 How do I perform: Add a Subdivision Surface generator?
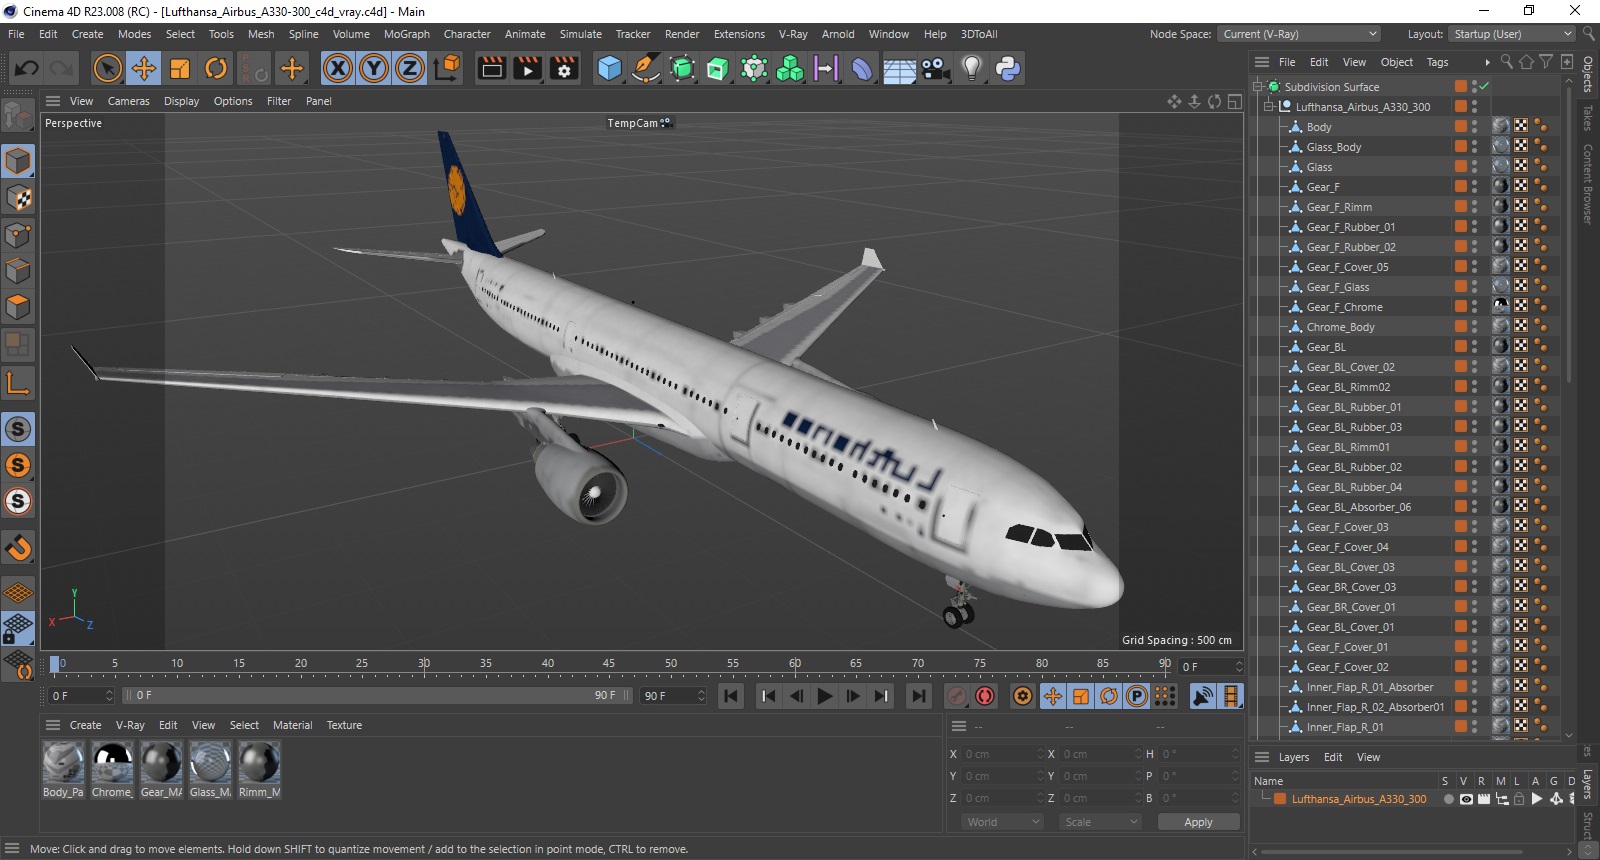[x=682, y=68]
